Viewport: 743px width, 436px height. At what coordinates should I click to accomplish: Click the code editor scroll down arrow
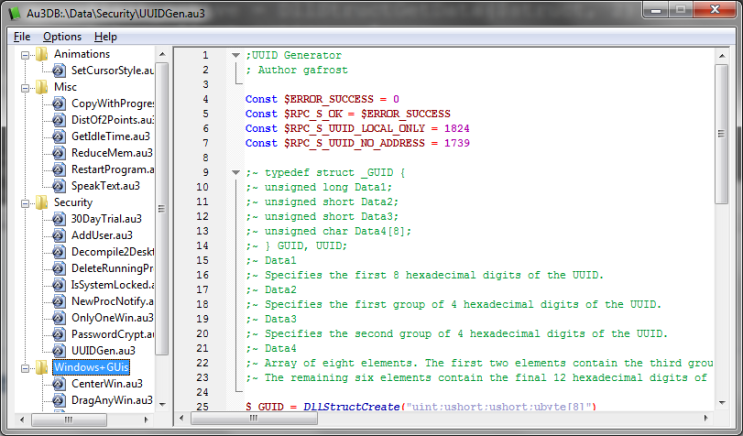[x=722, y=403]
